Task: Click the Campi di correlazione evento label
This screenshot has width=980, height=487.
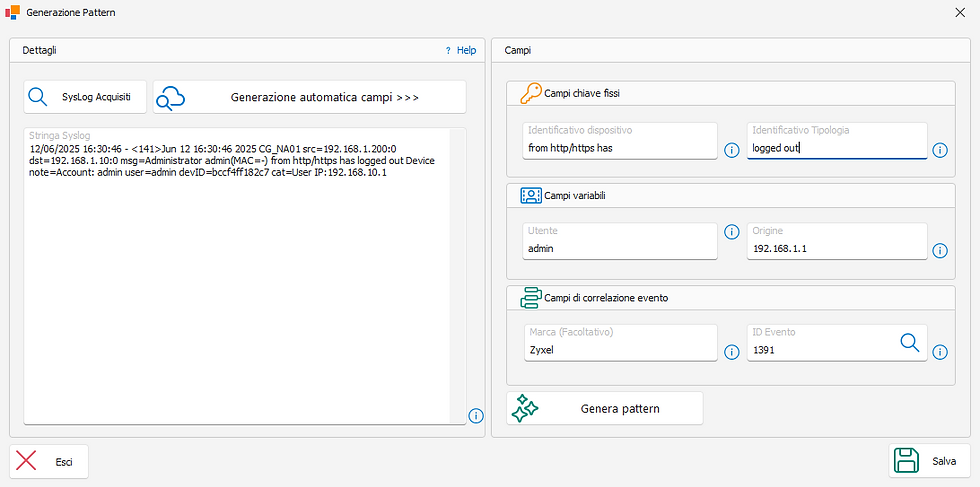Action: coord(606,298)
